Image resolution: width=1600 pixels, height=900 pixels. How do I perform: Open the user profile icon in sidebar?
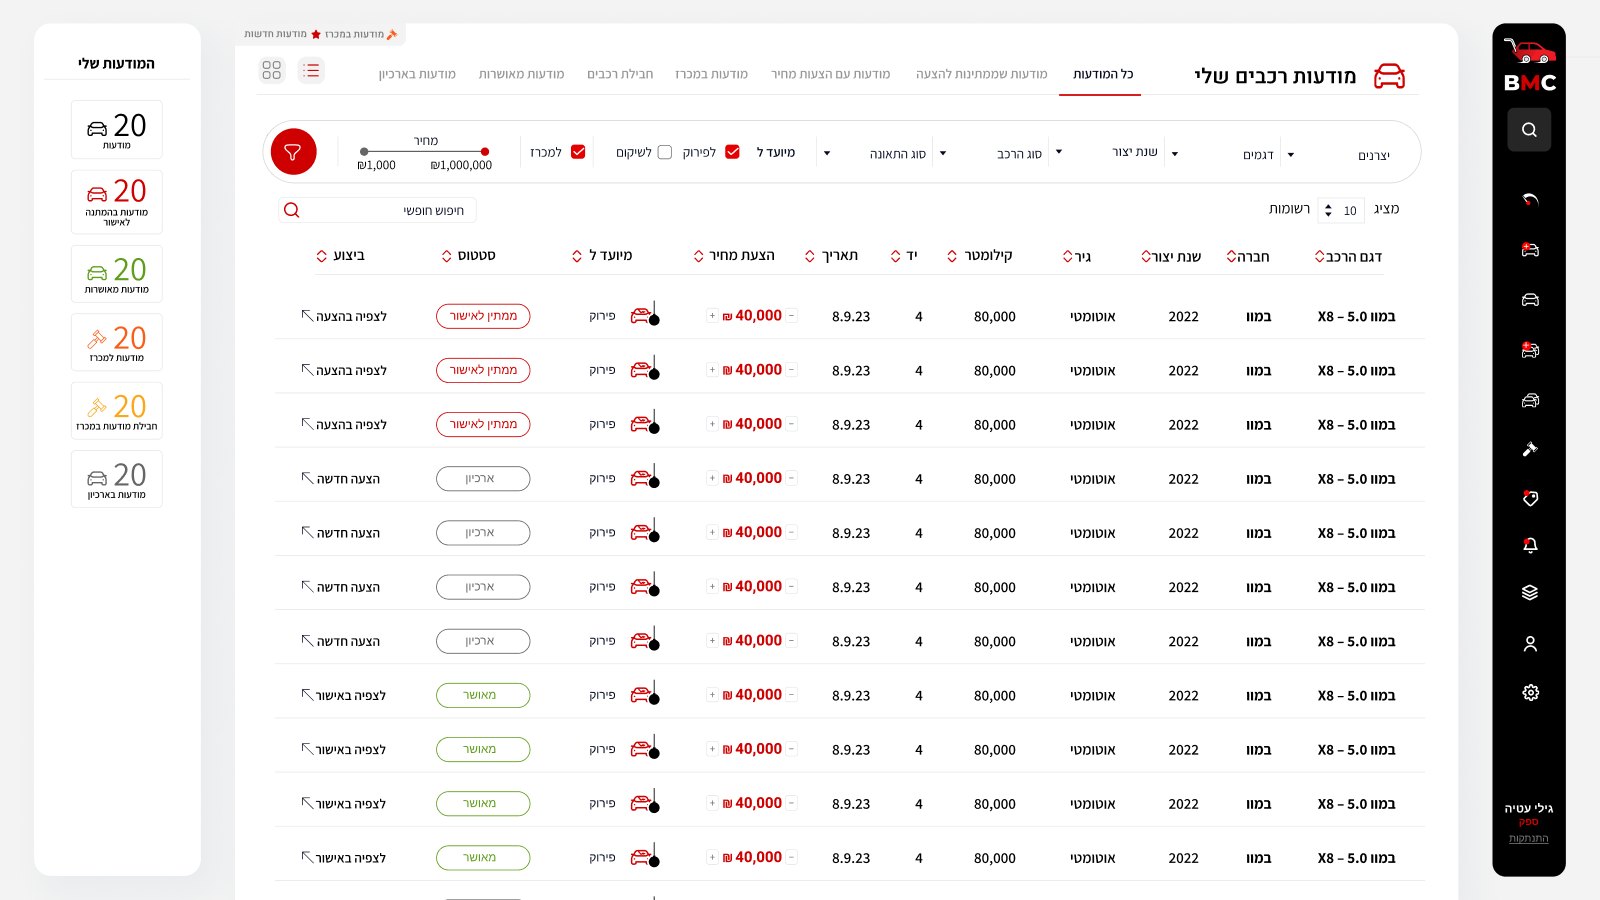point(1530,644)
